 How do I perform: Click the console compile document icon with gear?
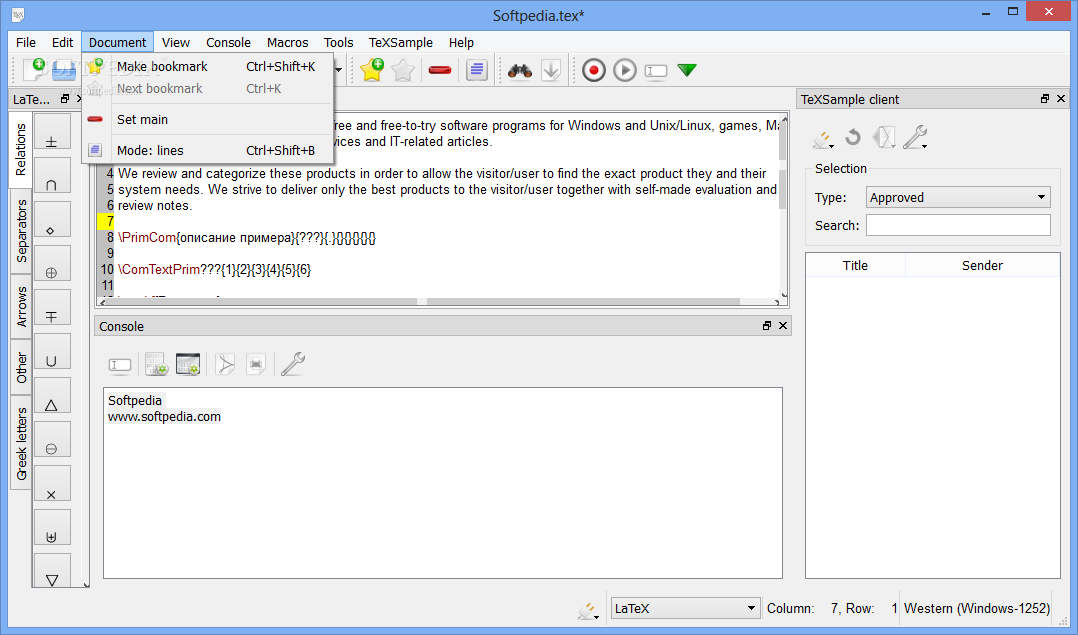pos(156,364)
